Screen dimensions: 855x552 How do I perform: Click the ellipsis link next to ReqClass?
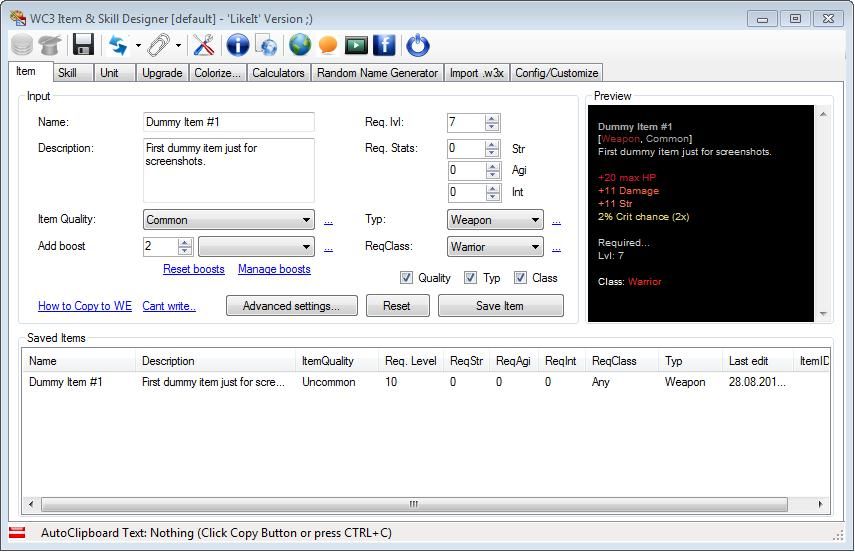coord(556,248)
